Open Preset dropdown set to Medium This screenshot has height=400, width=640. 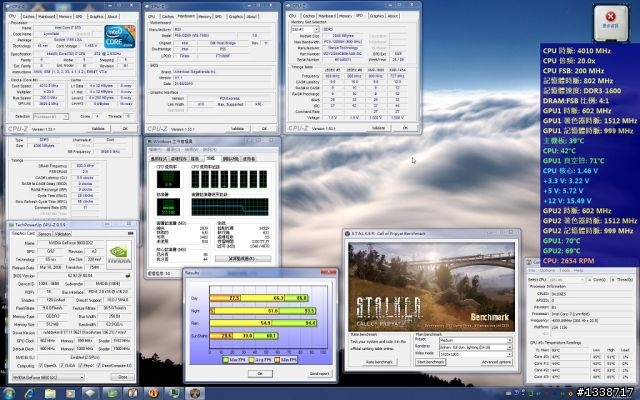pyautogui.click(x=476, y=340)
